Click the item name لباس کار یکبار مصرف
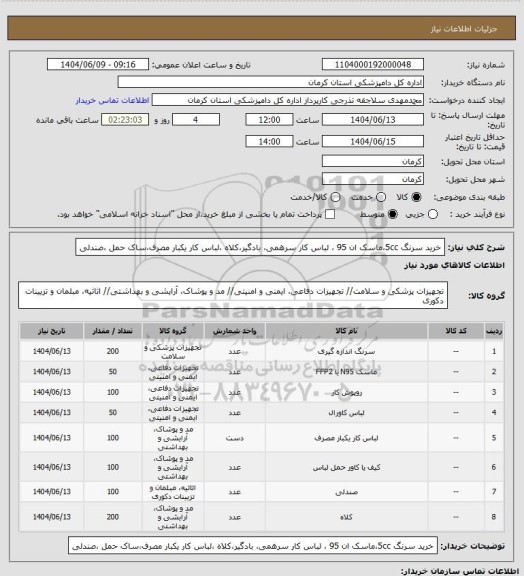Image resolution: width=524 pixels, height=576 pixels. pos(346,438)
